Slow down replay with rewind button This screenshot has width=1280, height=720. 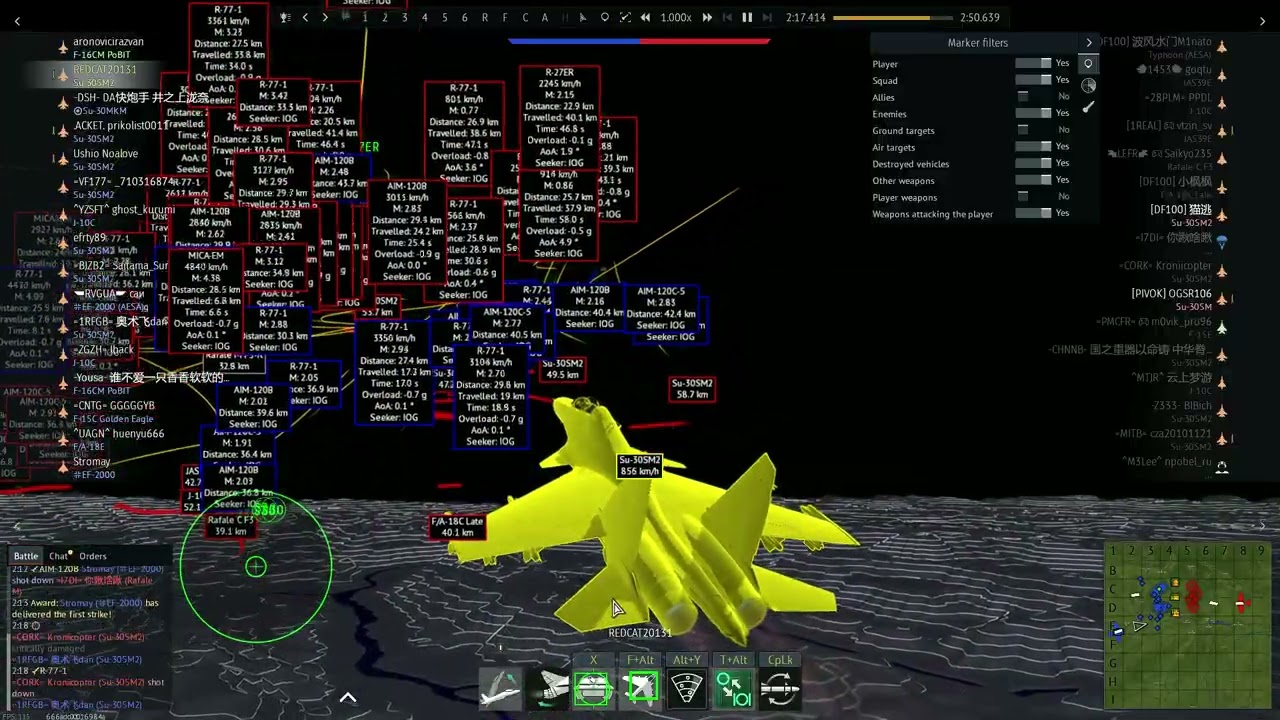[x=646, y=17]
